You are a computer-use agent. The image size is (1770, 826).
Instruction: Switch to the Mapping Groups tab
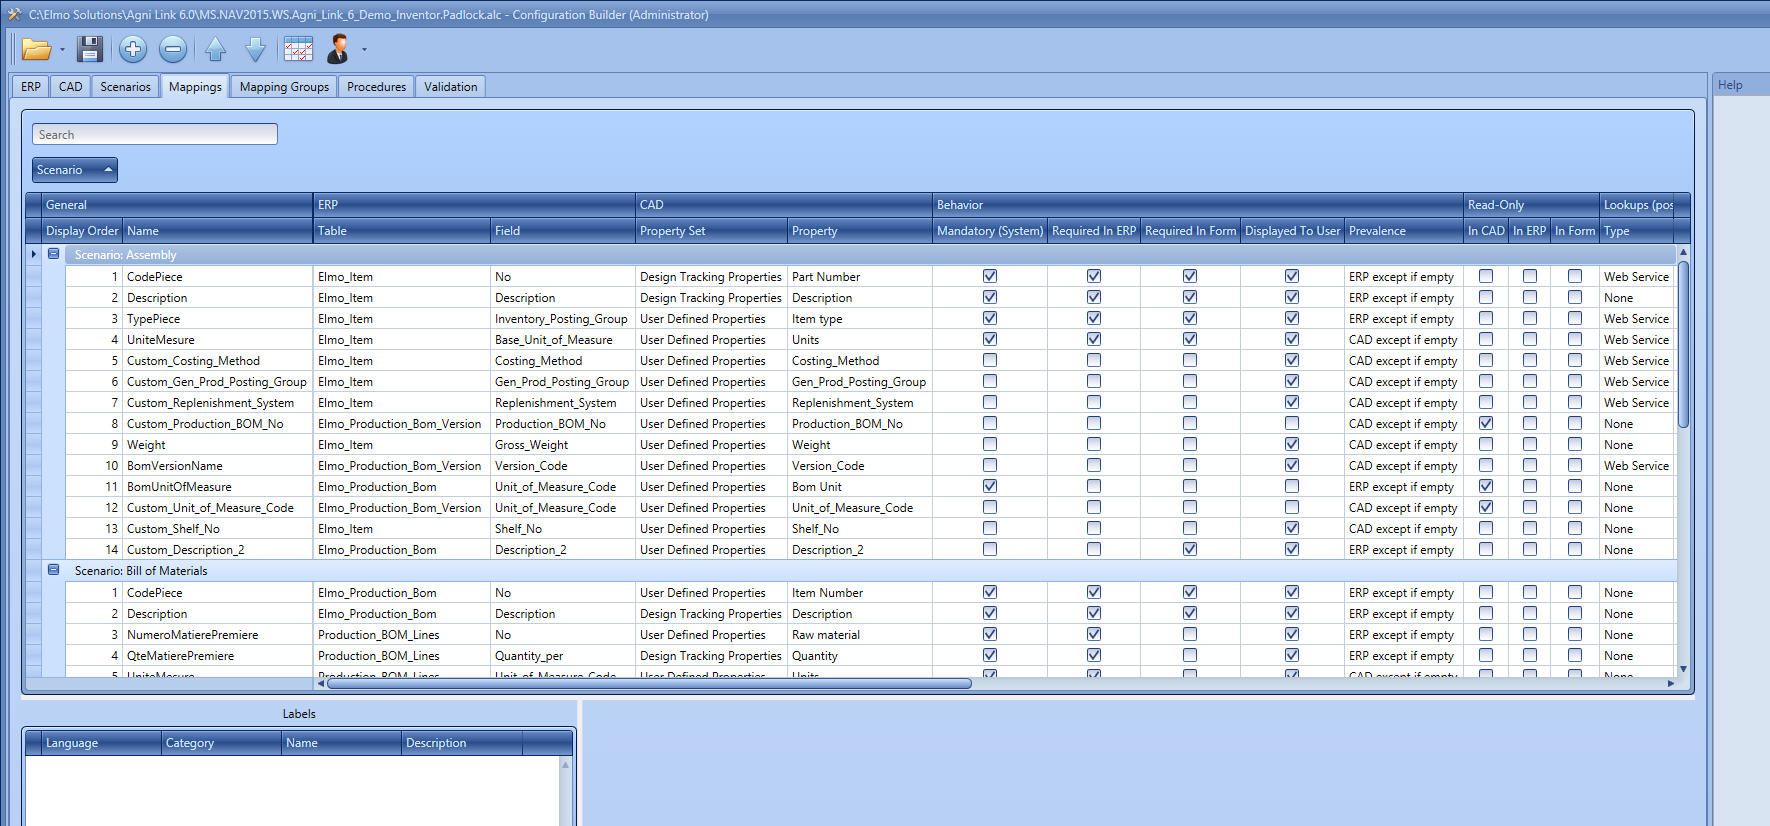coord(284,87)
